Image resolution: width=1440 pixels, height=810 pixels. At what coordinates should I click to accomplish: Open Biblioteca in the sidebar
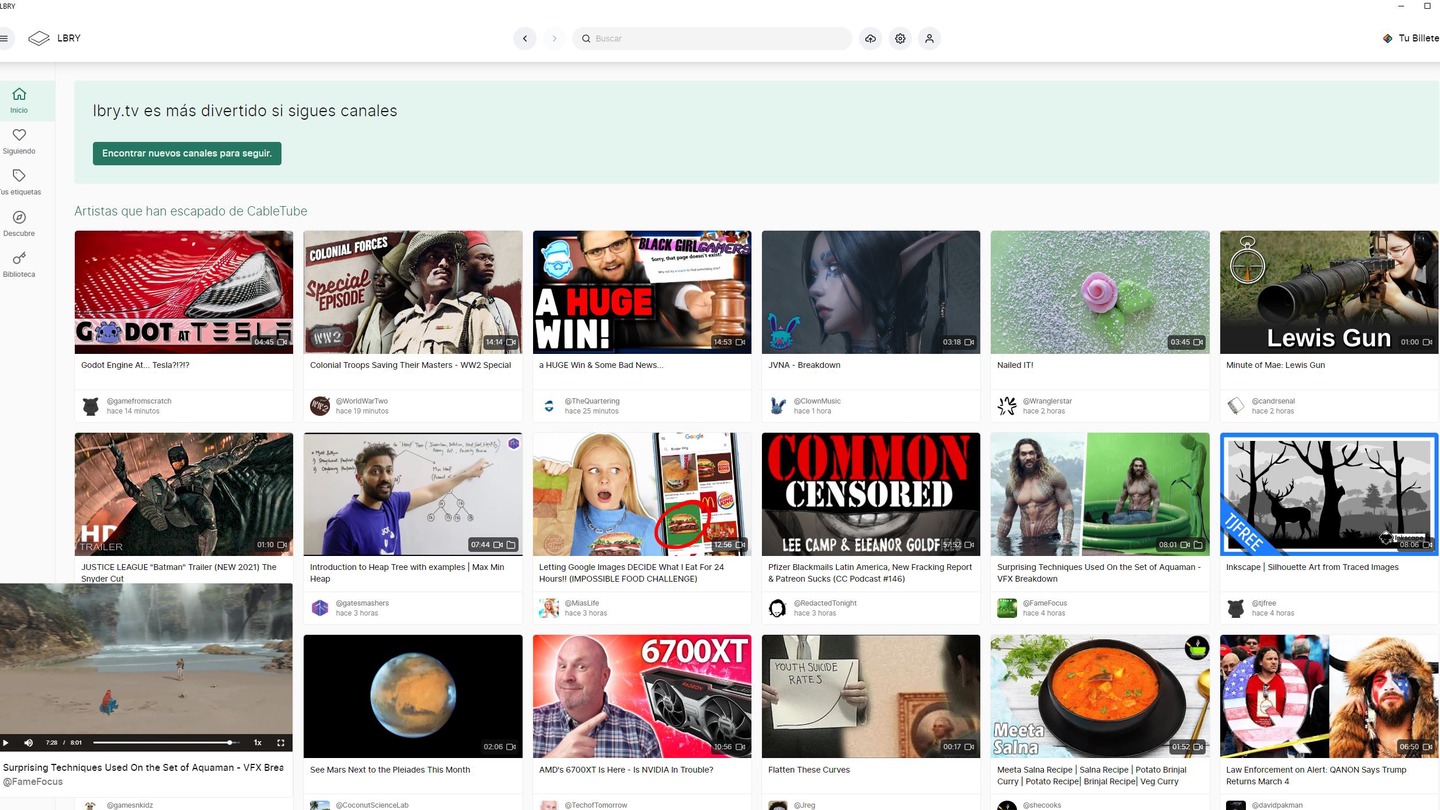pyautogui.click(x=19, y=264)
